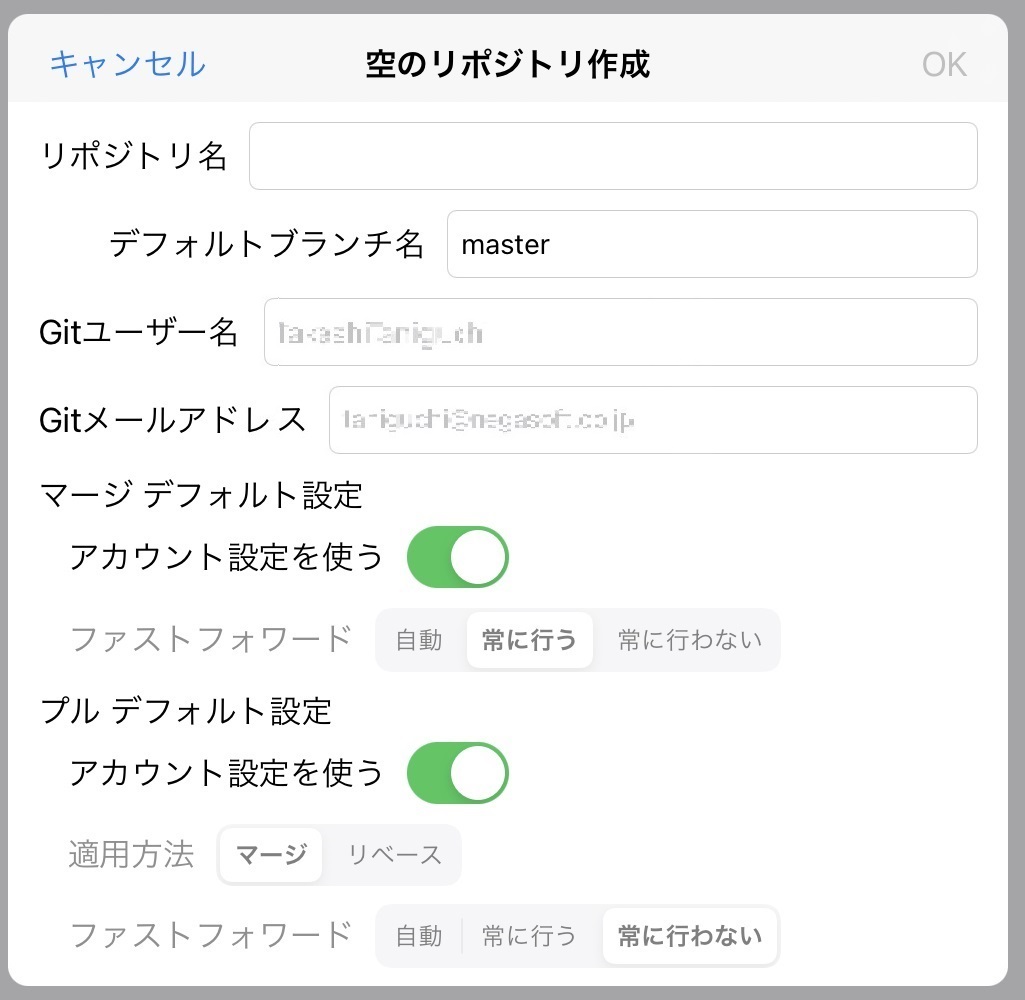Tap the キャンセル link
The height and width of the screenshot is (1000, 1025).
point(126,63)
